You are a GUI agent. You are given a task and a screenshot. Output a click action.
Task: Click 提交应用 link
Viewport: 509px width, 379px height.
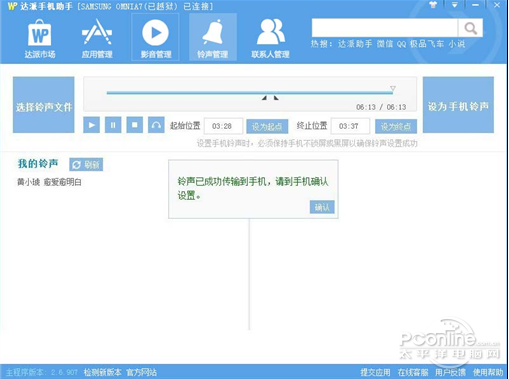click(375, 372)
